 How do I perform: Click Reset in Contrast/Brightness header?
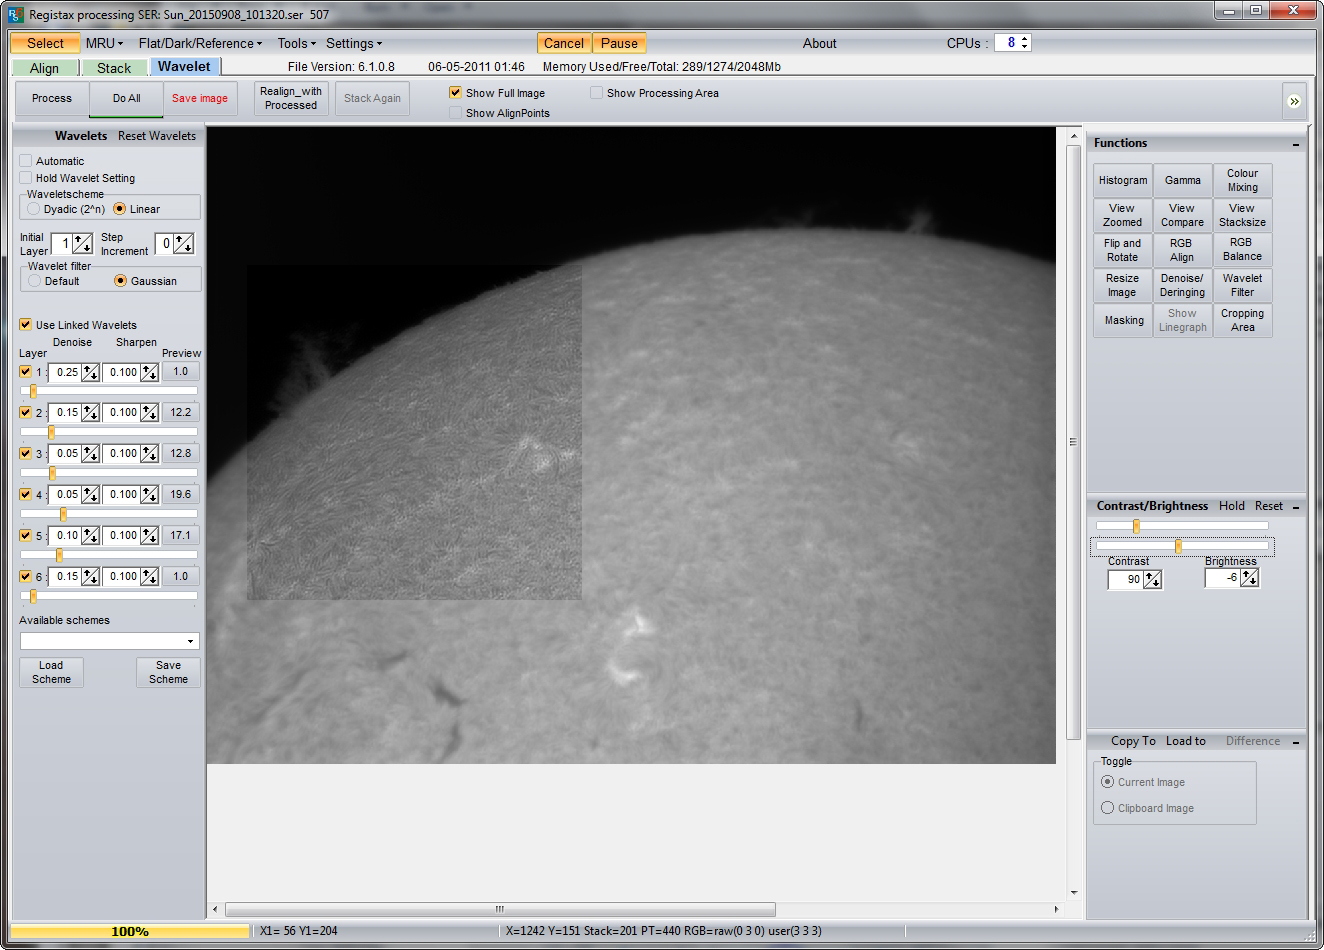1269,506
